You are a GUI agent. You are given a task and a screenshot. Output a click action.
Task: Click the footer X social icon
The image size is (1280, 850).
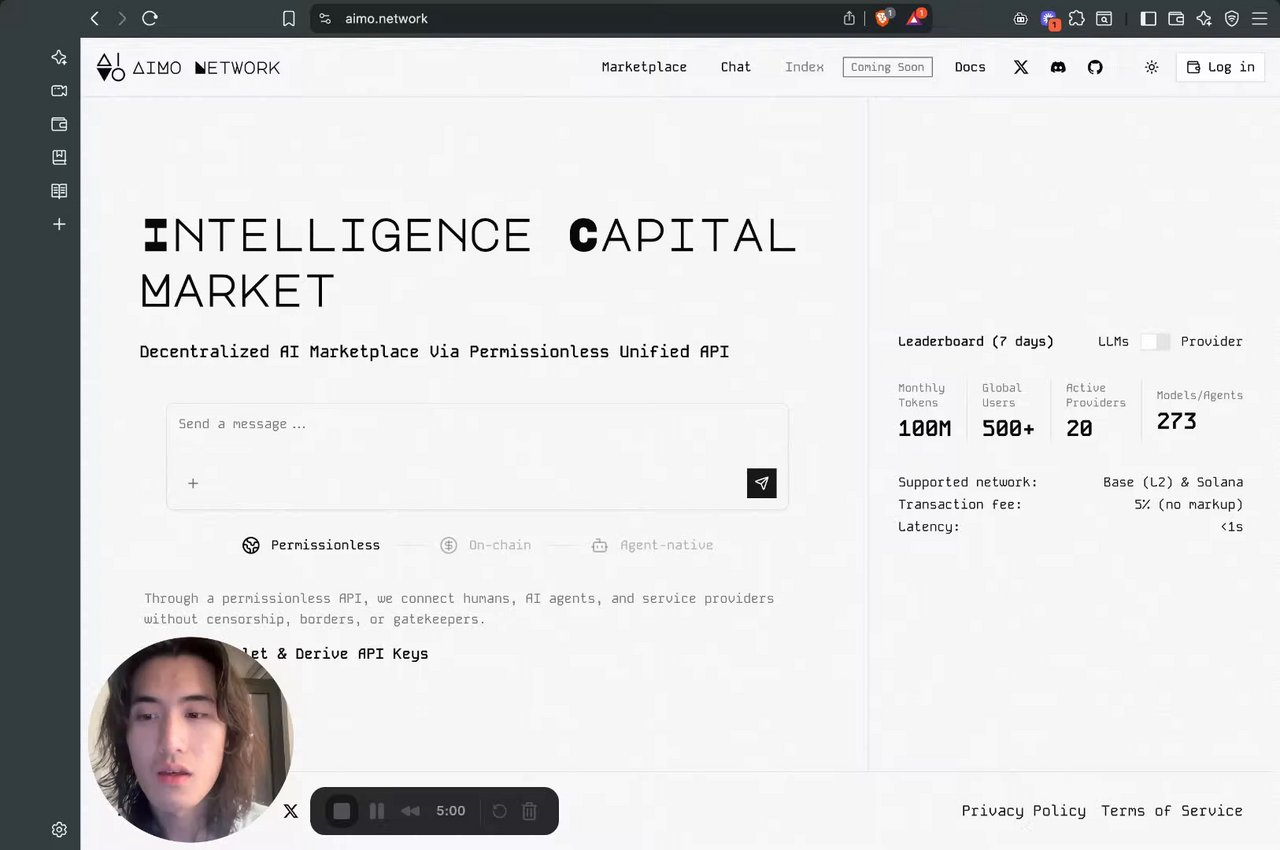click(290, 811)
